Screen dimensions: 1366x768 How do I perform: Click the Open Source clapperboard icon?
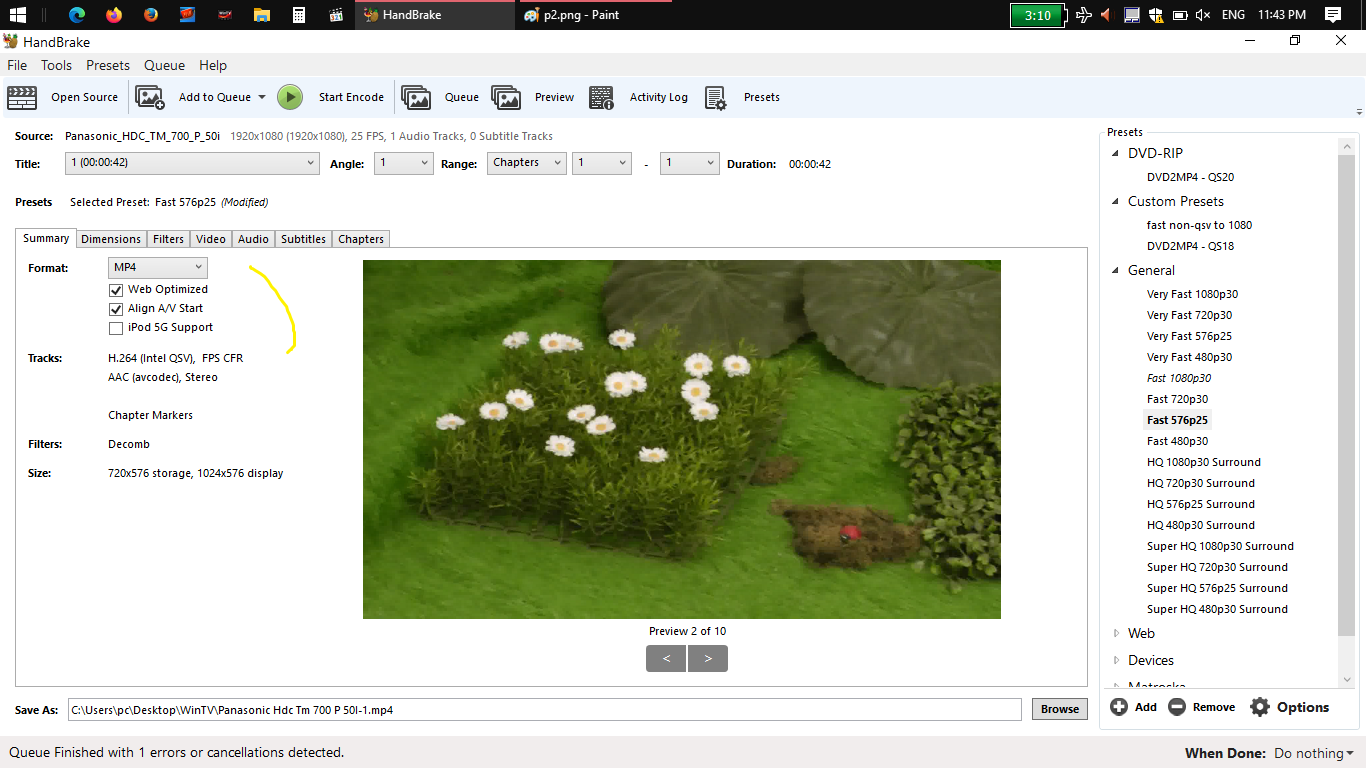click(22, 97)
